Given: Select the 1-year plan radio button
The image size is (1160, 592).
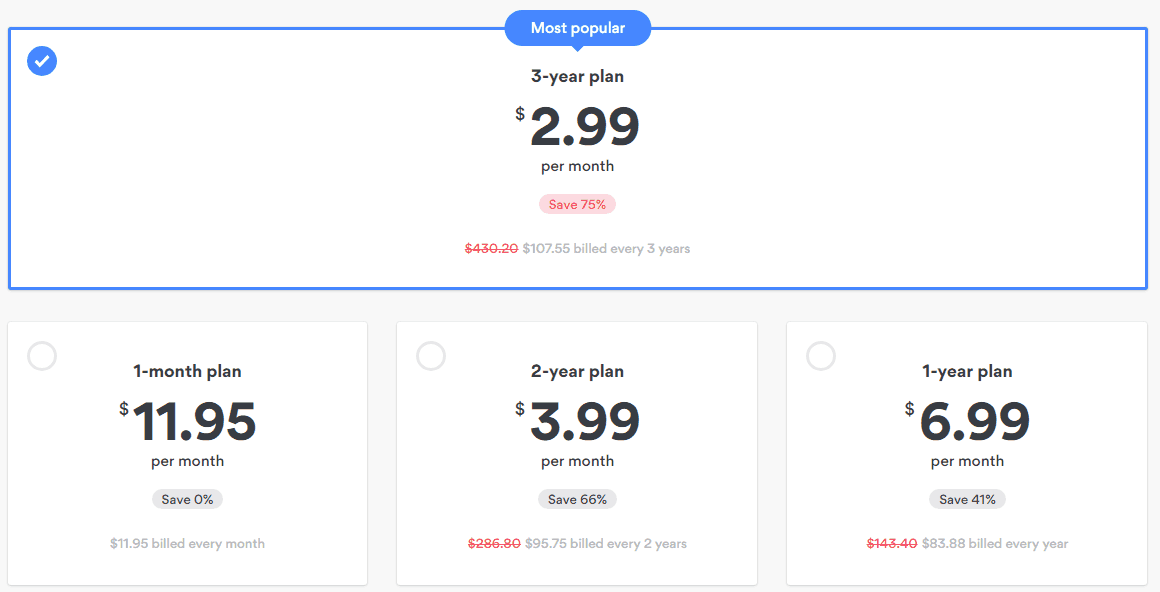Looking at the screenshot, I should click(821, 356).
